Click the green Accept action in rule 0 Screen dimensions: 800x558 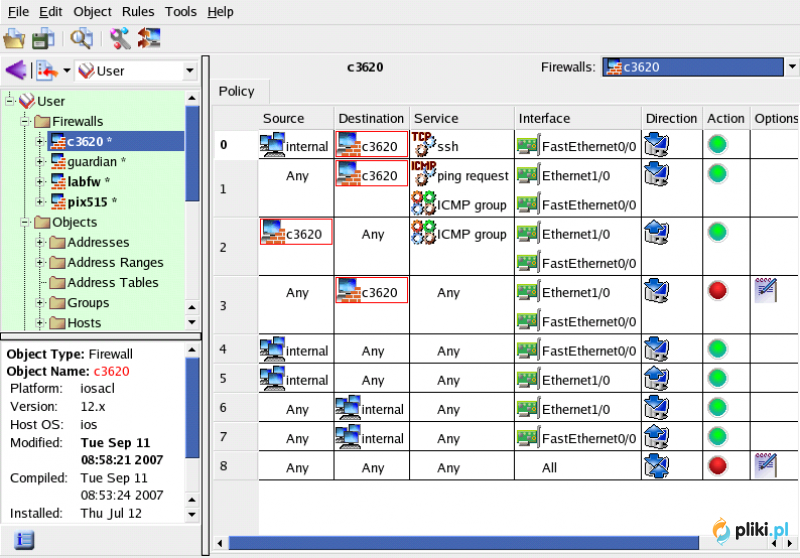(x=717, y=145)
